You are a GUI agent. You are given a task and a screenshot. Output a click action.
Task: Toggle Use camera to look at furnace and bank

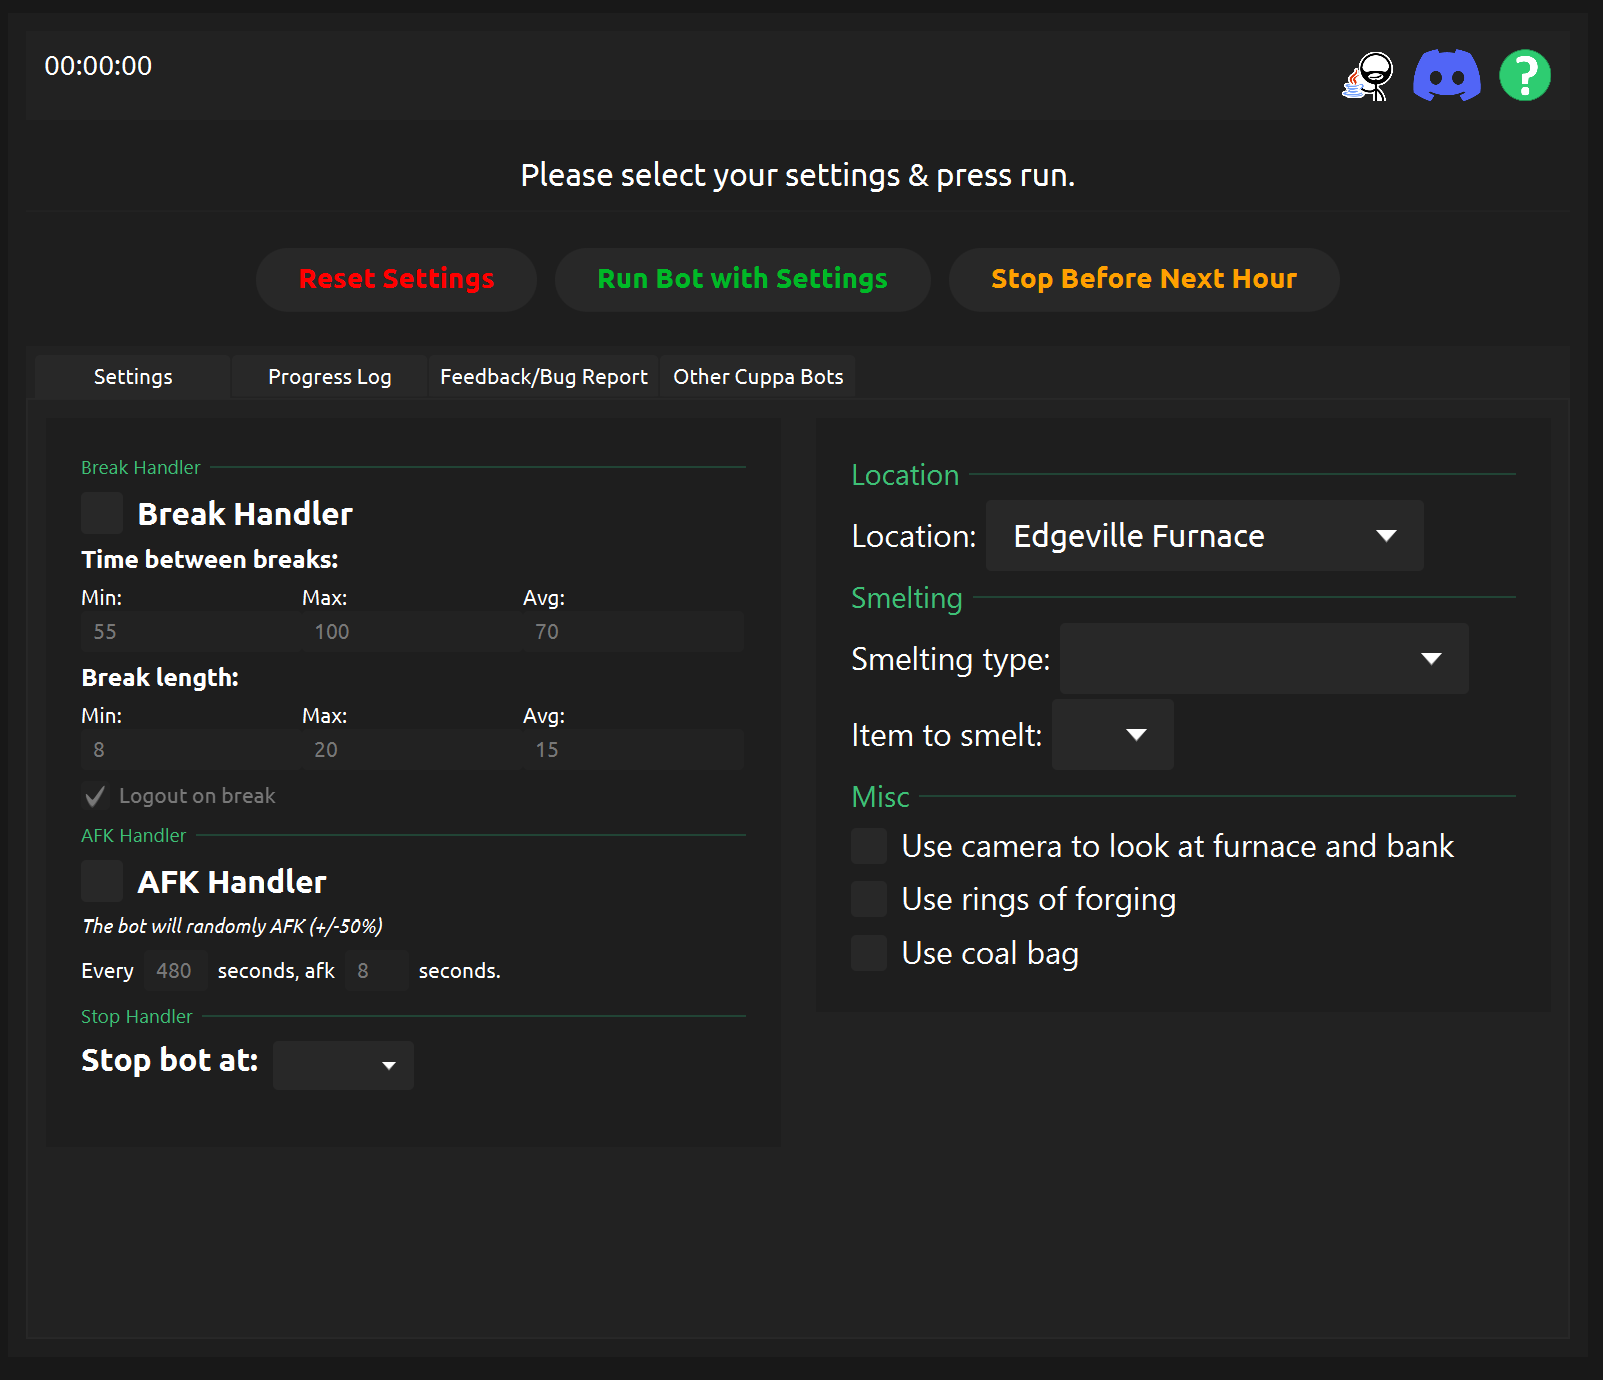tap(869, 846)
